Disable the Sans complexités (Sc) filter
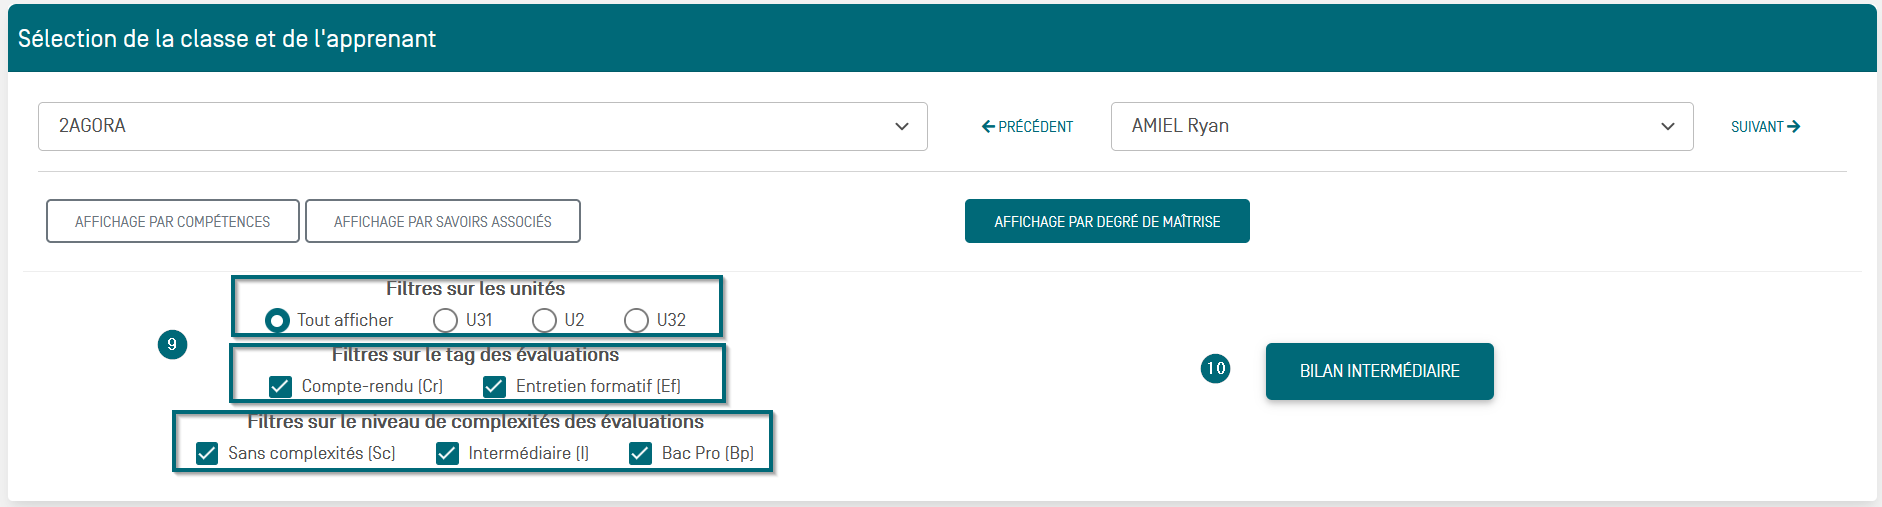 click(207, 453)
